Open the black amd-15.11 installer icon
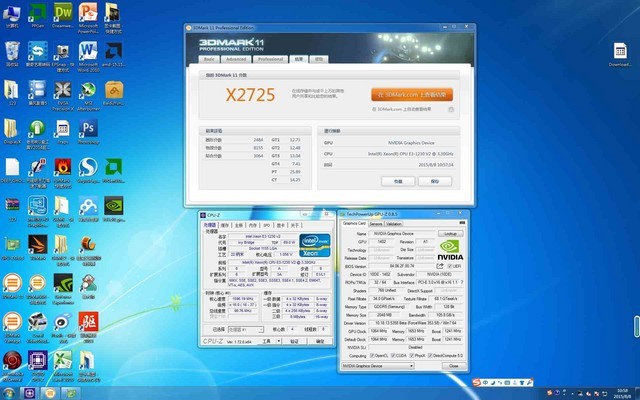The image size is (640, 400). click(114, 54)
